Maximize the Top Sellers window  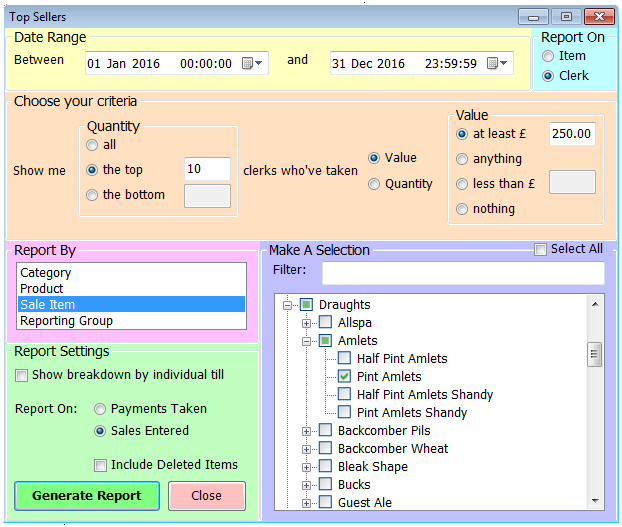[x=566, y=17]
